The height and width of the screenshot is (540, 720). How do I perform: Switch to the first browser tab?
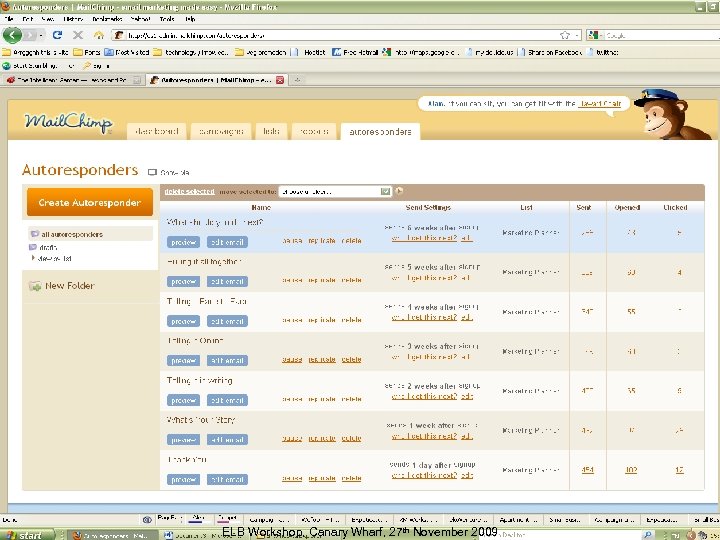point(73,80)
